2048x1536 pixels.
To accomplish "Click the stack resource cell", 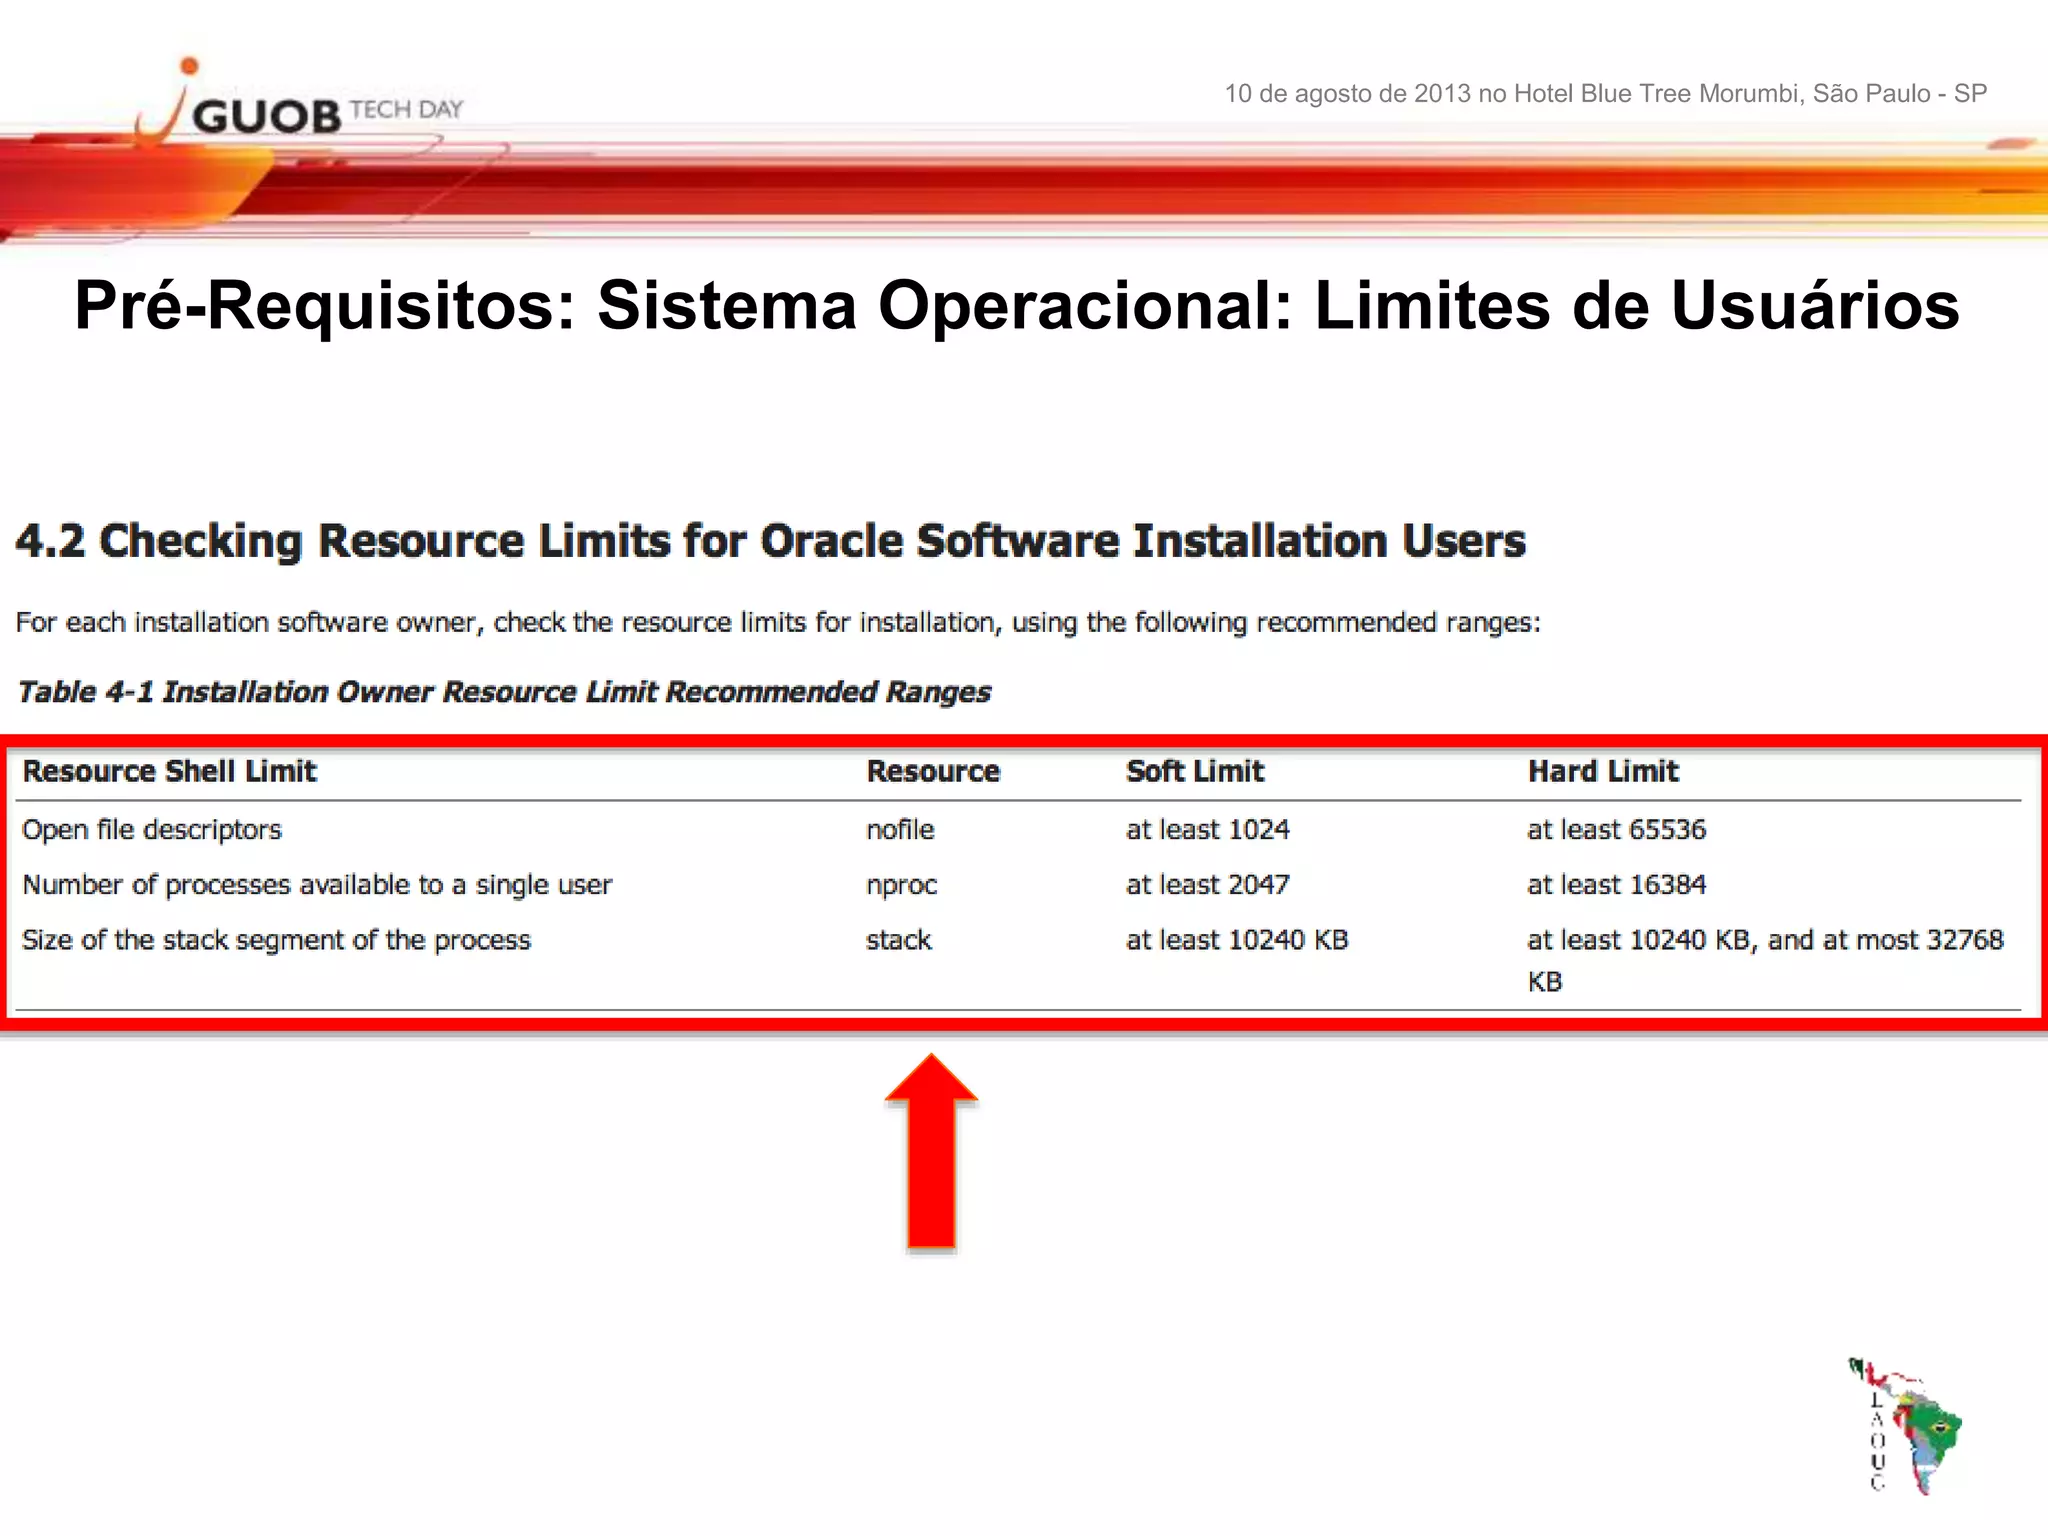I will (898, 940).
